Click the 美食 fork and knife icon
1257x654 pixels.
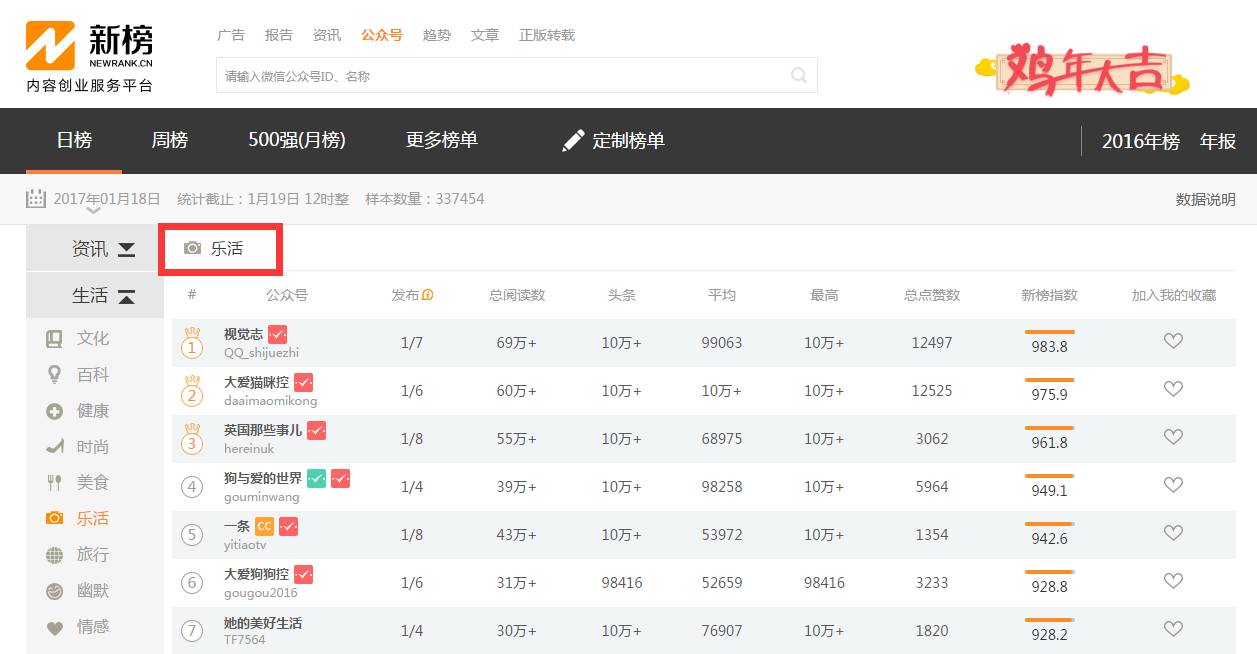[54, 483]
